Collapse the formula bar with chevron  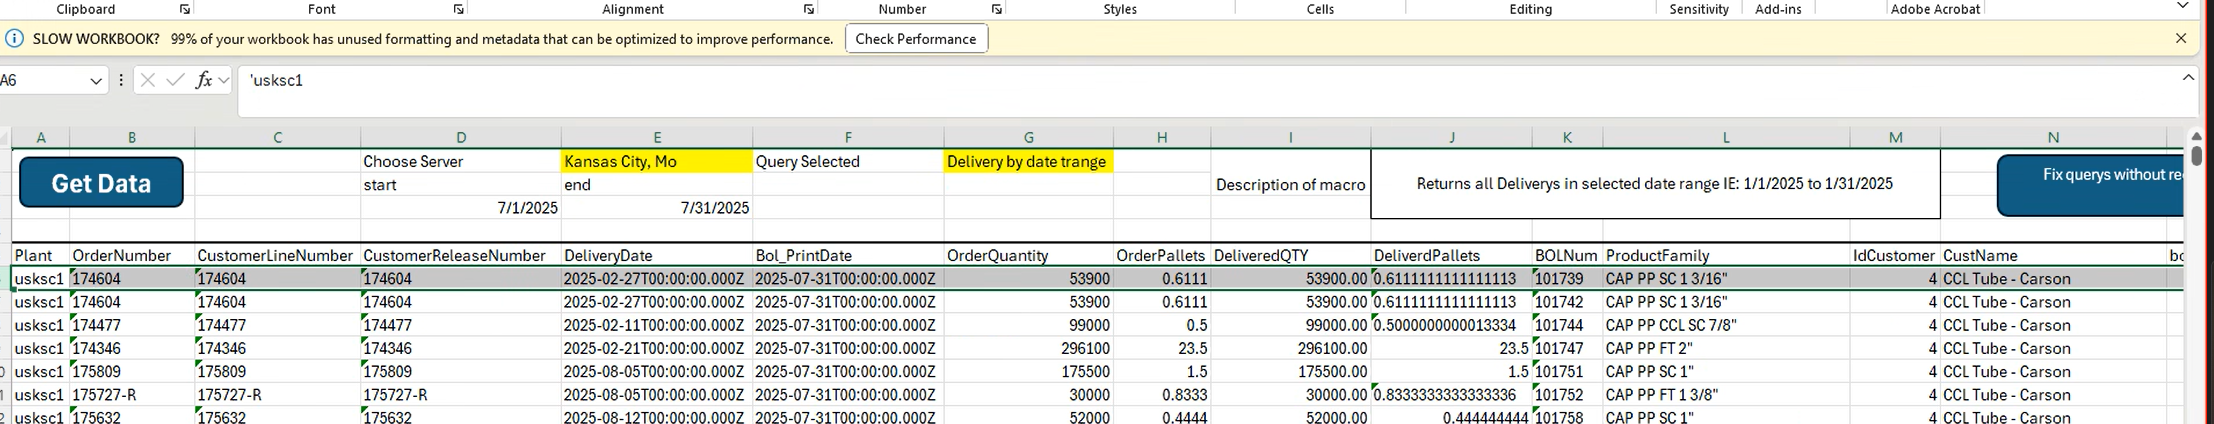tap(2188, 78)
